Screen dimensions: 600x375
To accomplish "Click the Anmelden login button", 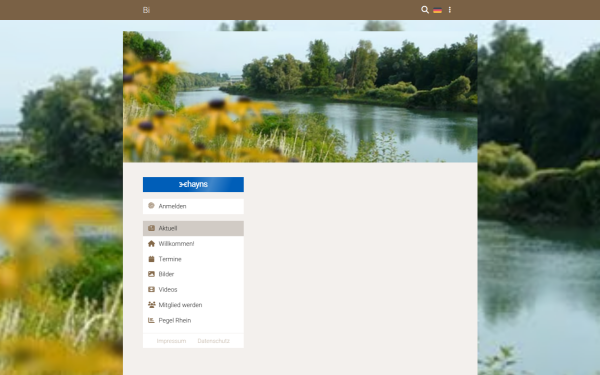I will coord(193,206).
